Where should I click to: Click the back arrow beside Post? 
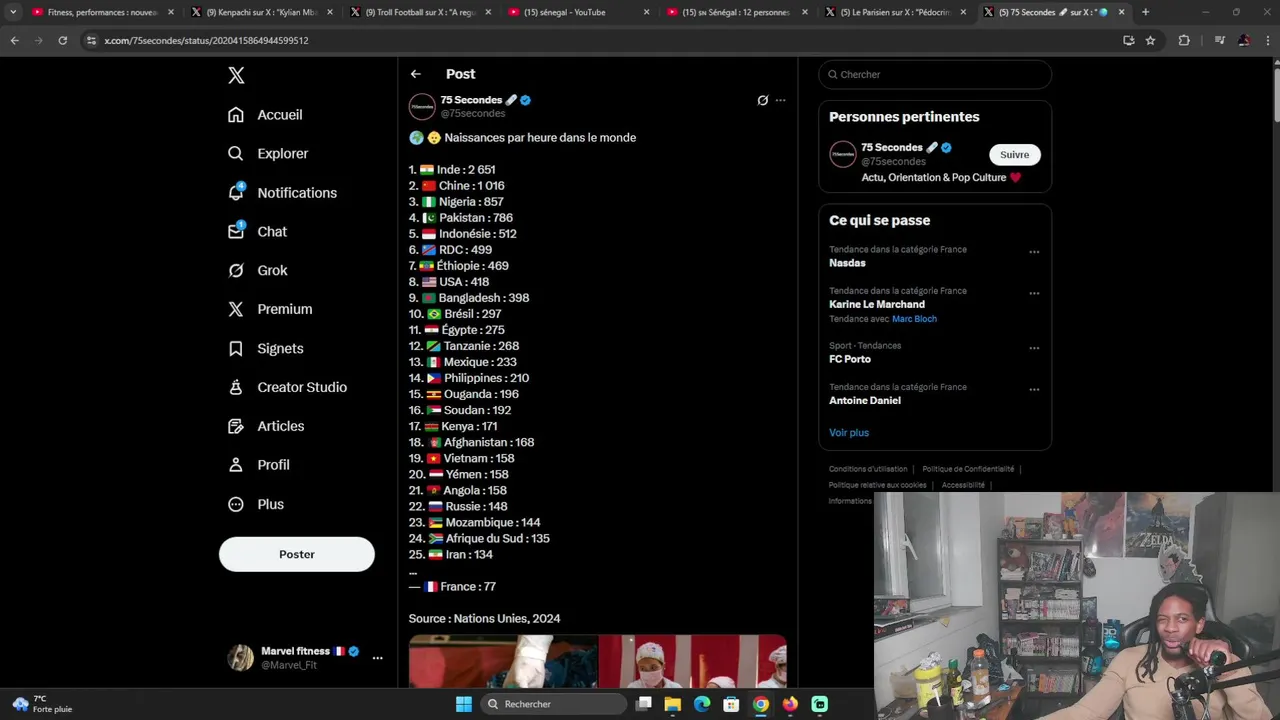pos(415,74)
